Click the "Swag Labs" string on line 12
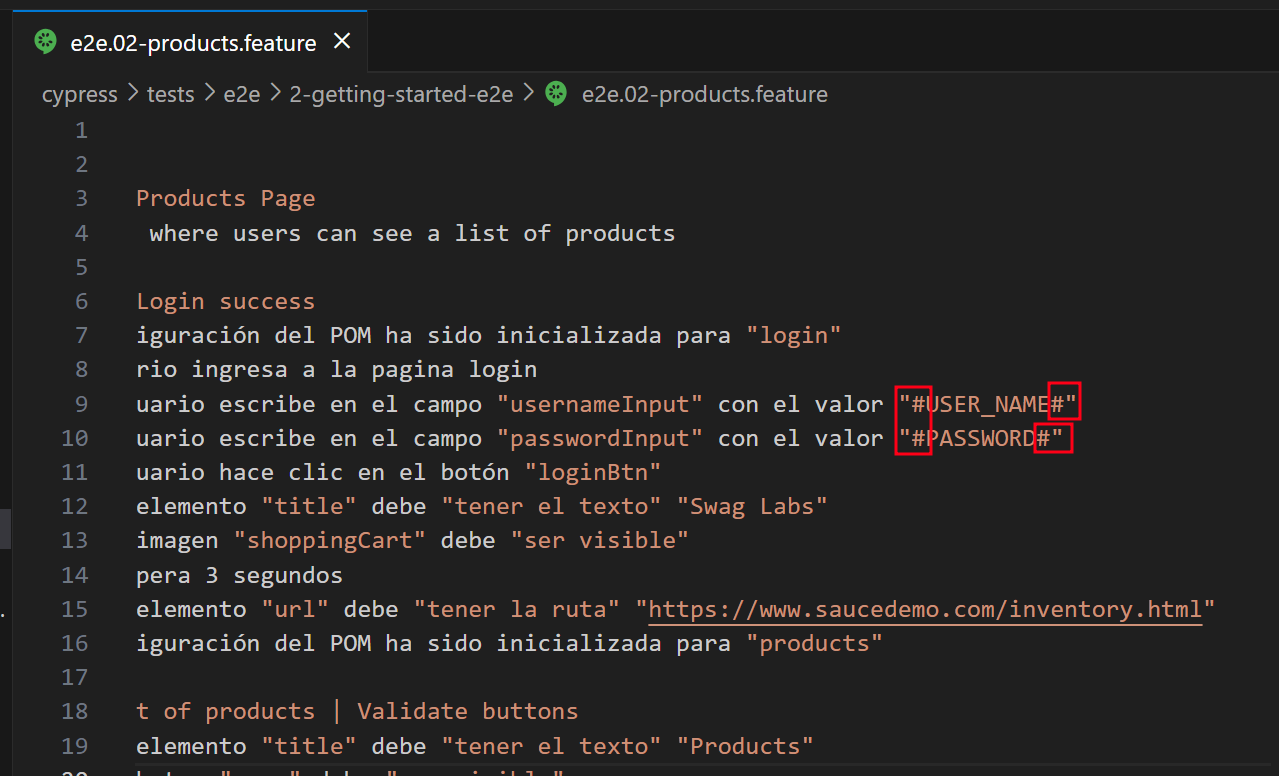Image resolution: width=1279 pixels, height=776 pixels. [752, 506]
